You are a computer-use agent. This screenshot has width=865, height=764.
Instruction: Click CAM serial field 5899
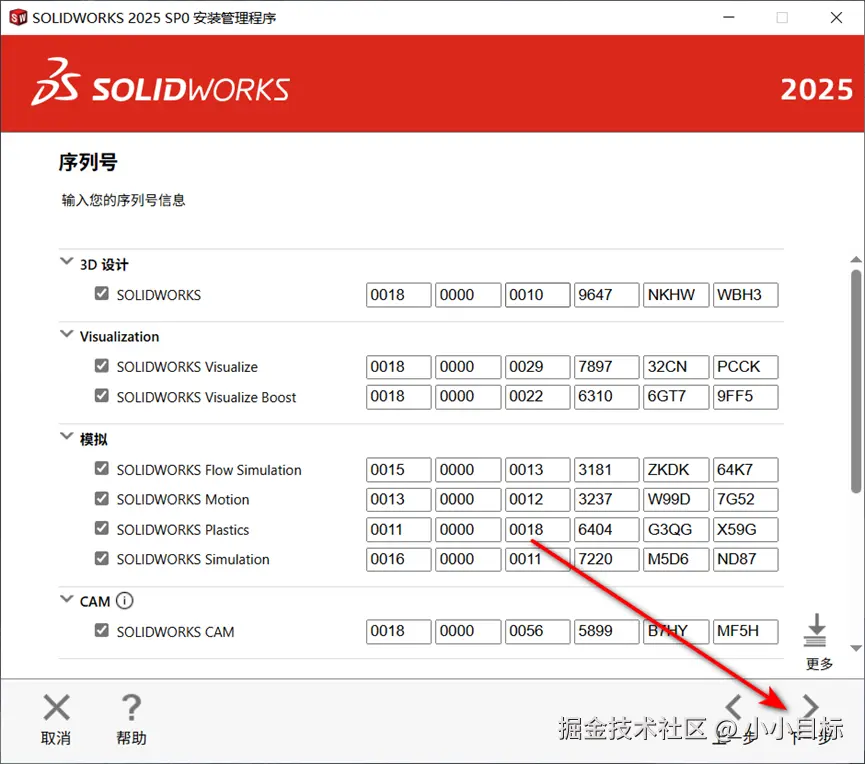pyautogui.click(x=606, y=632)
